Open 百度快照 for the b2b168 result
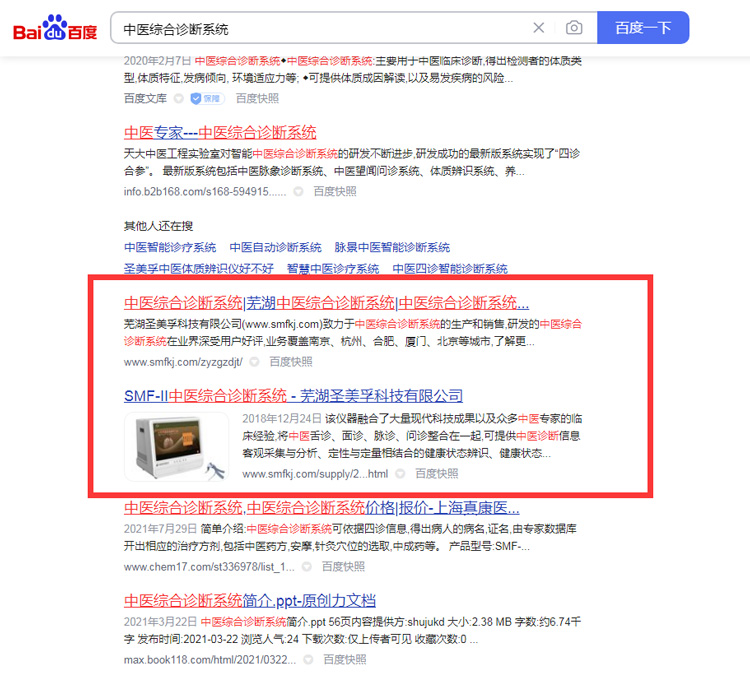 click(335, 192)
